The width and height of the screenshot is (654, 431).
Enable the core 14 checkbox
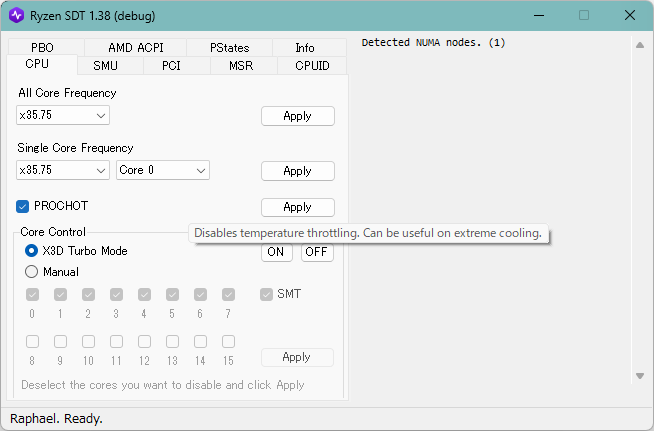point(200,342)
